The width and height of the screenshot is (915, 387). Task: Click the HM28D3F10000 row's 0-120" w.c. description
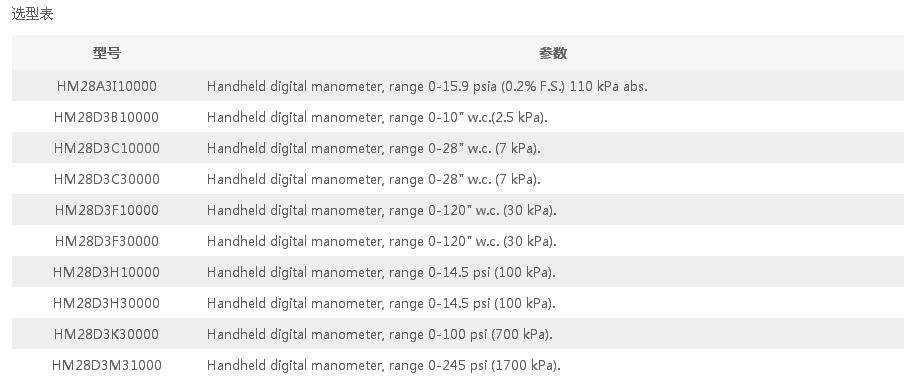[x=382, y=210]
